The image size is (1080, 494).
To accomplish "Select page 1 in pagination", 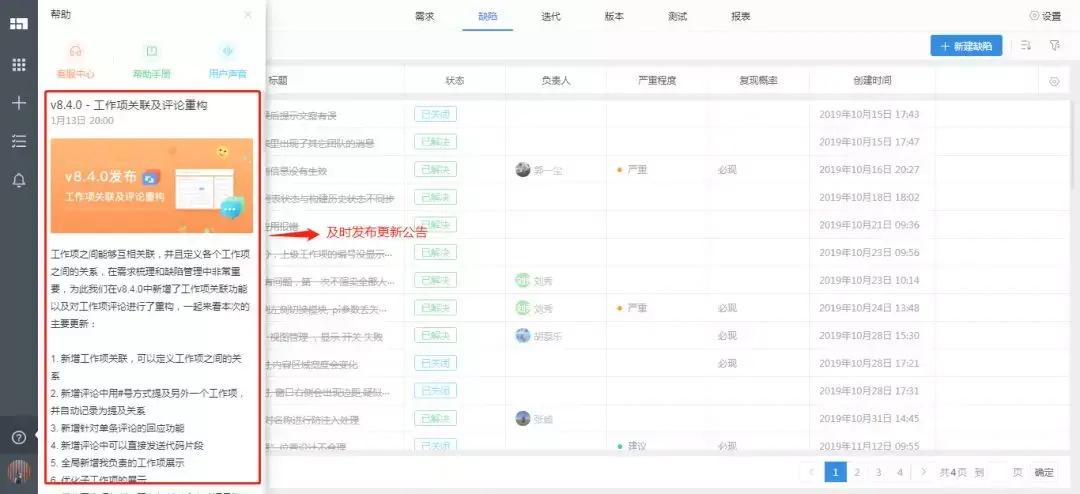I will [835, 472].
